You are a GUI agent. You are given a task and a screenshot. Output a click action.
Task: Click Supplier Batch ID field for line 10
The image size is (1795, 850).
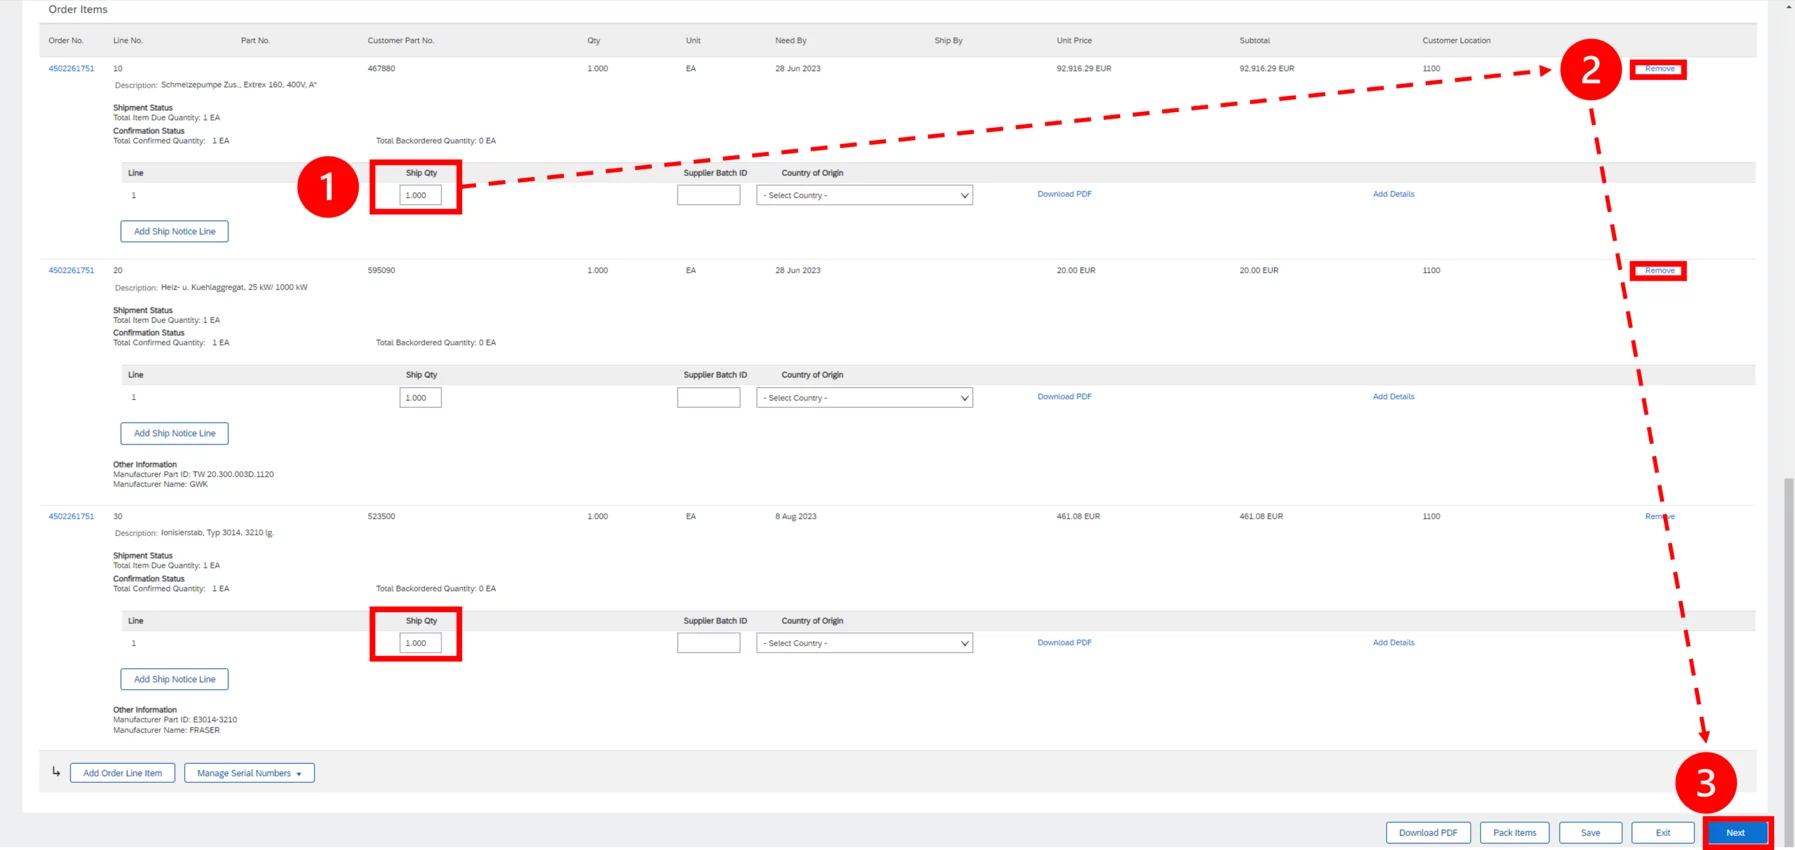click(708, 196)
